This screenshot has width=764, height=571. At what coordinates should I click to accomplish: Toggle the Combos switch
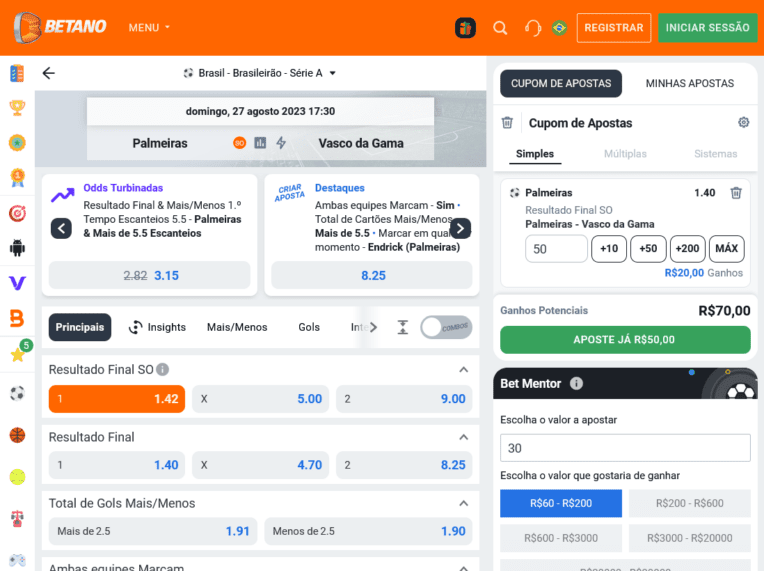446,327
